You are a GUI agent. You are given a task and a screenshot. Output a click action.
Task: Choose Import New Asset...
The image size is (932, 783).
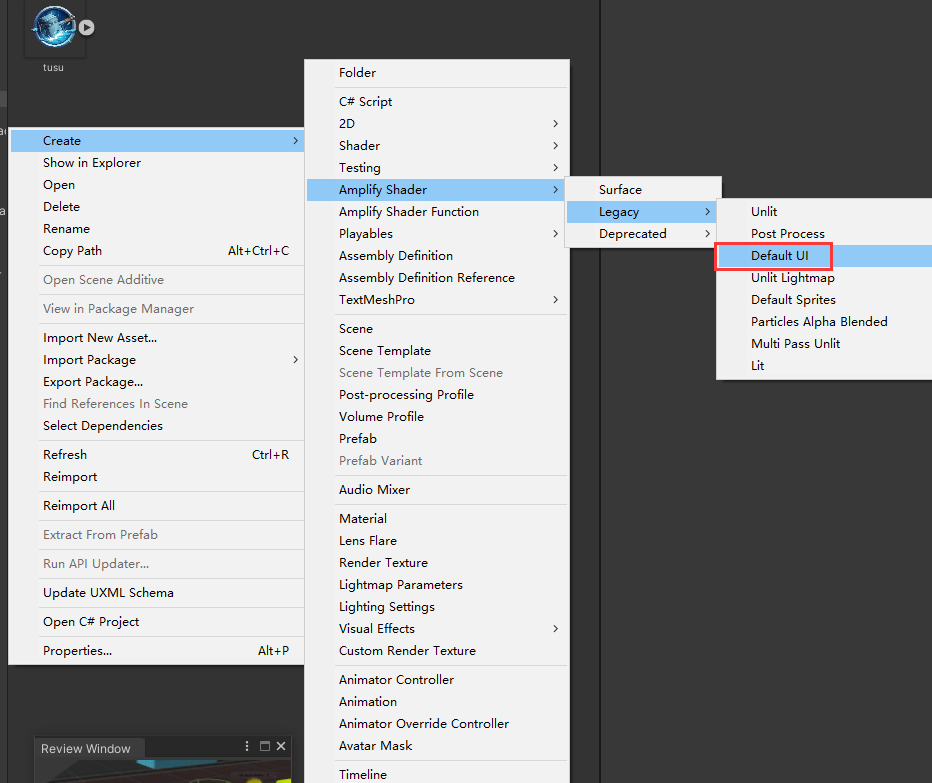coord(158,338)
